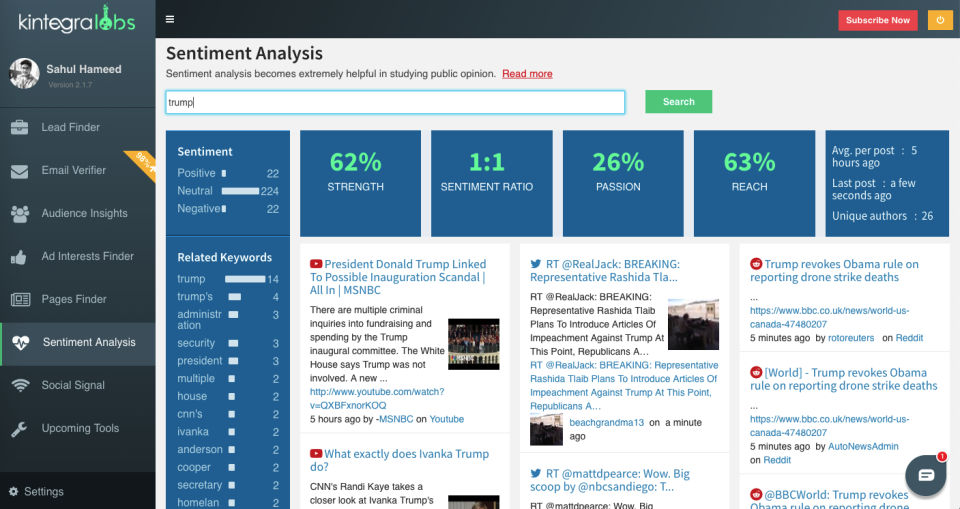The height and width of the screenshot is (509, 960).
Task: Click the 26% Passion tile
Action: coord(623,183)
